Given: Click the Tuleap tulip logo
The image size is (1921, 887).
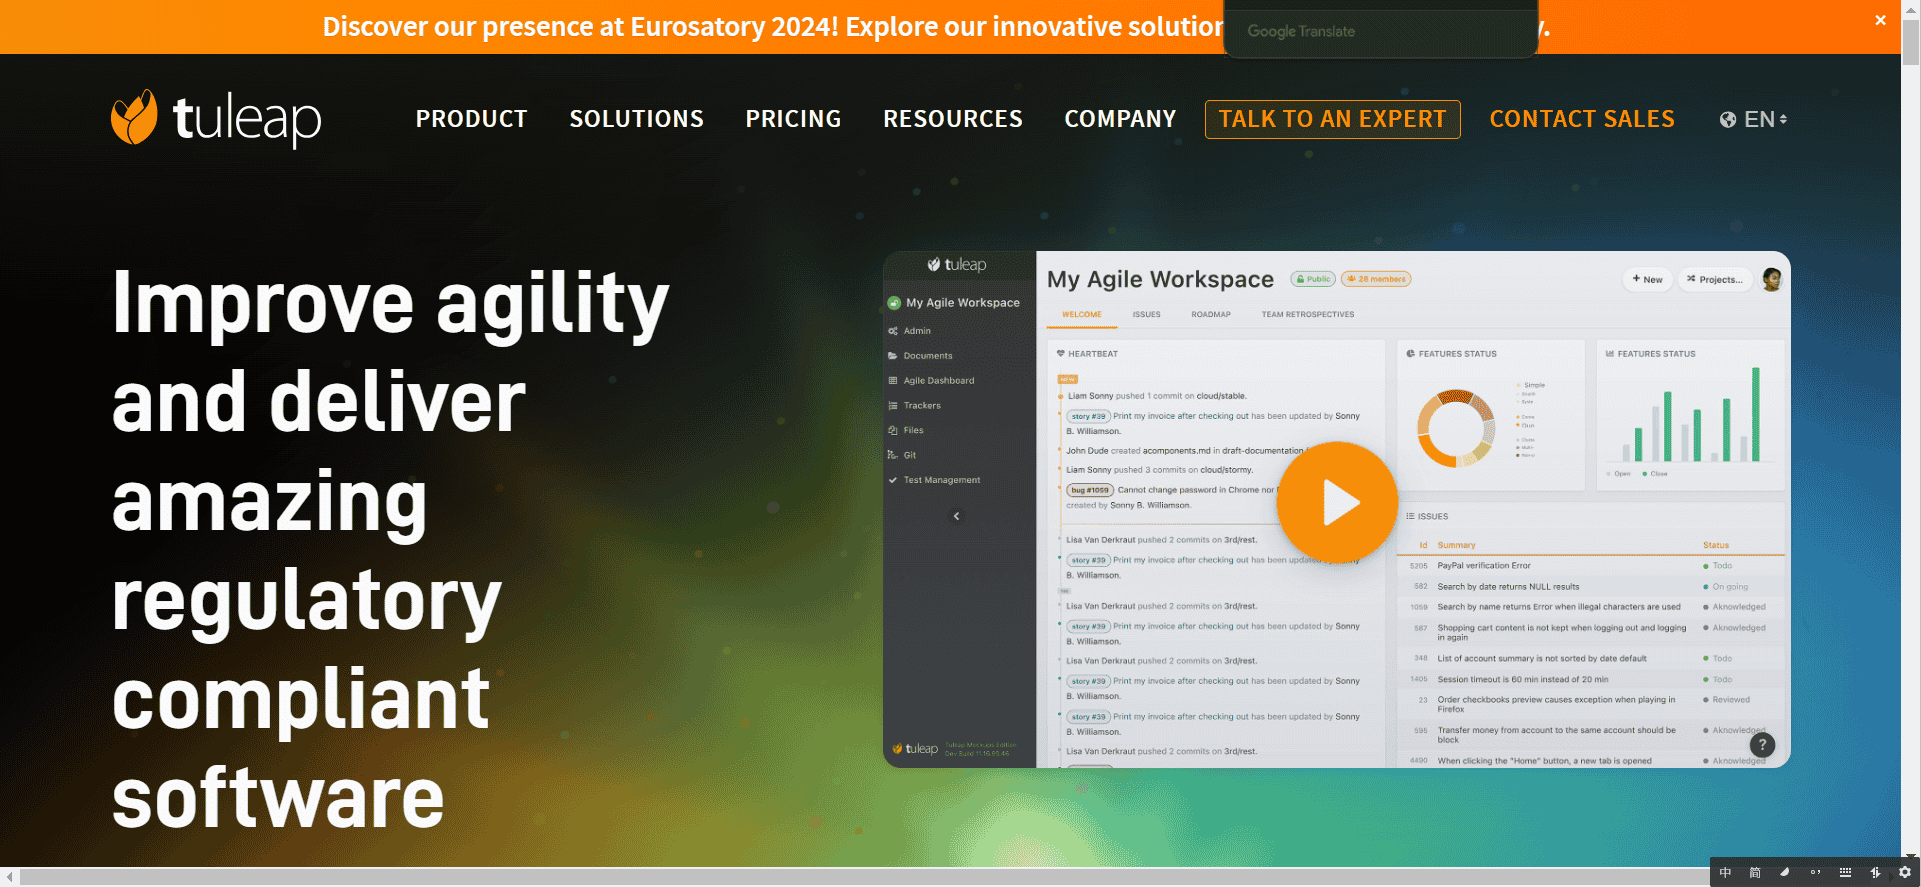Looking at the screenshot, I should pyautogui.click(x=134, y=118).
